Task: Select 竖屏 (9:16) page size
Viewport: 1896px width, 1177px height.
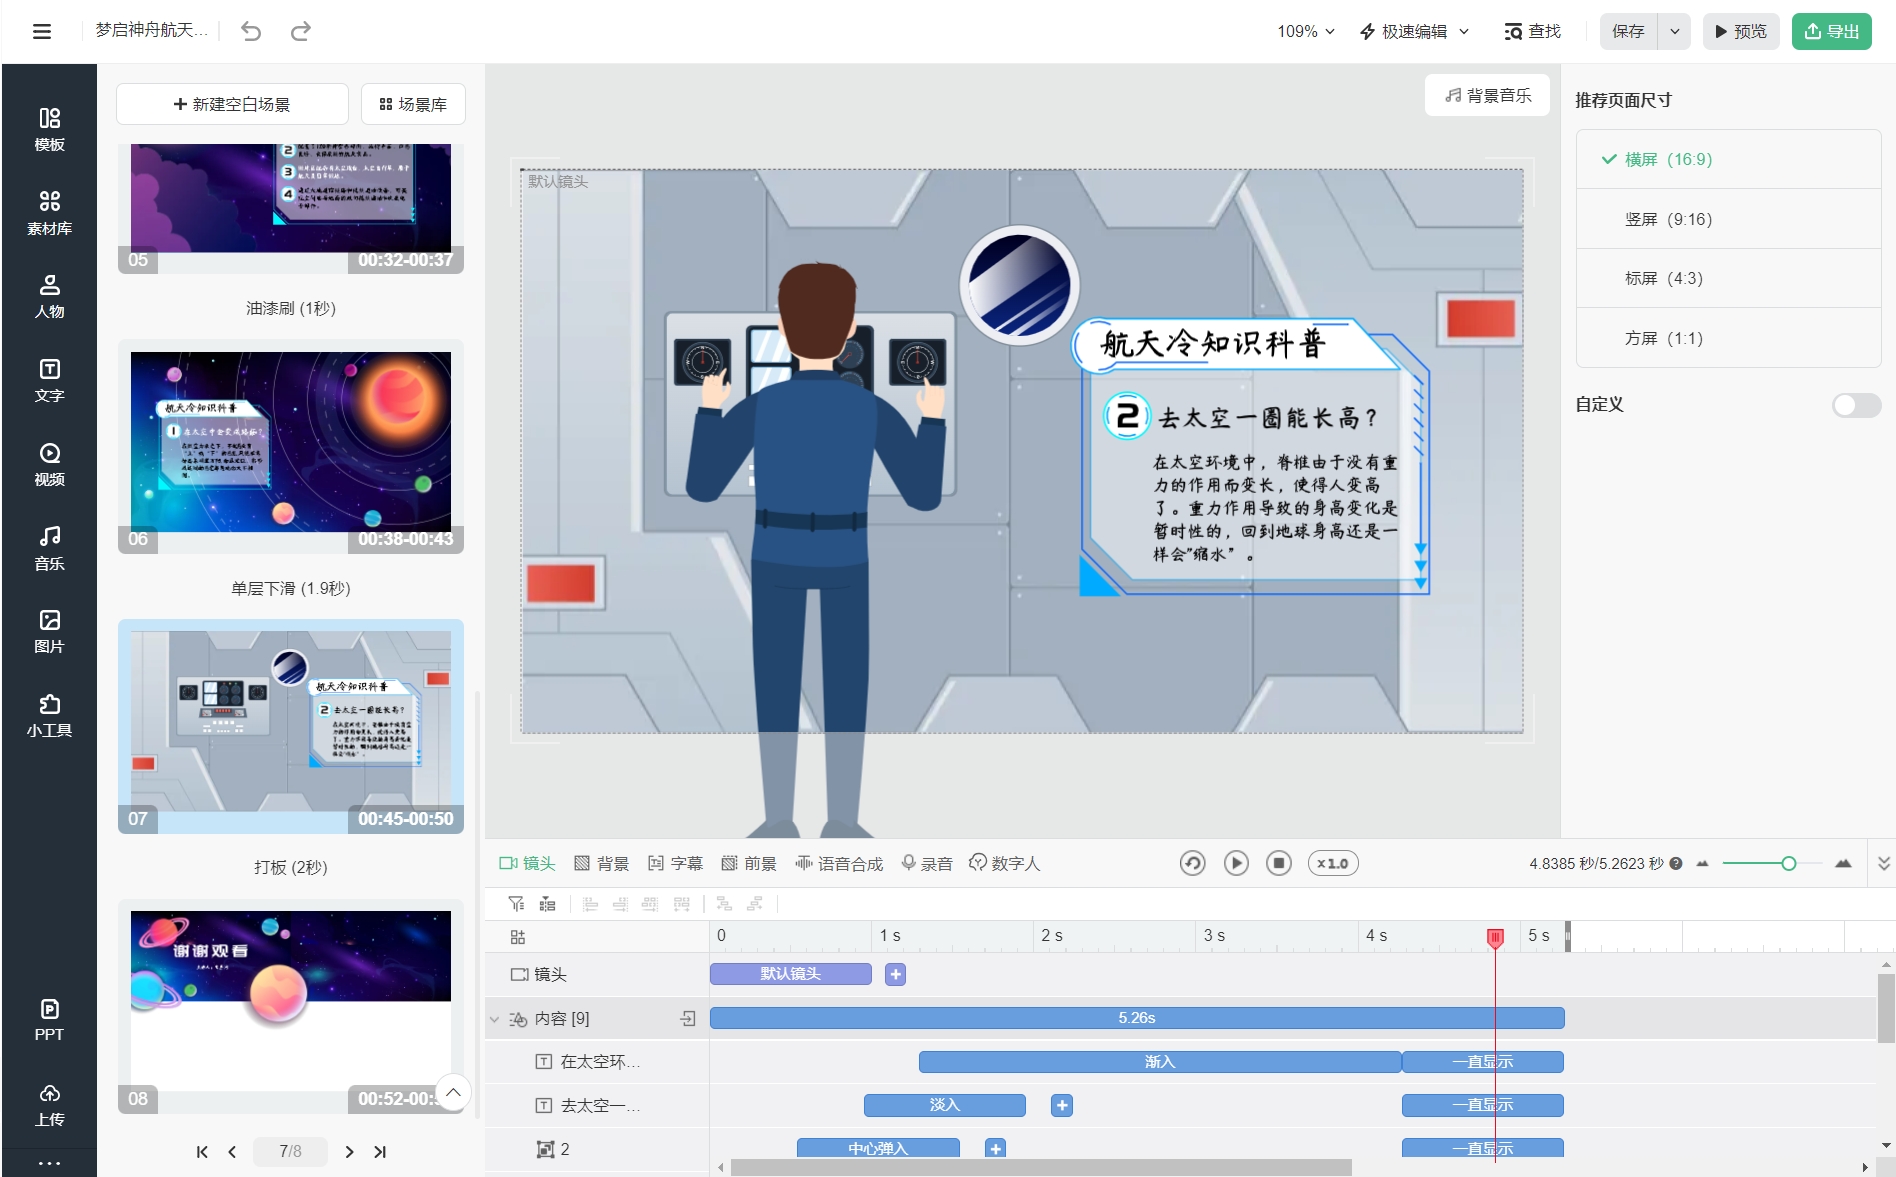Action: tap(1729, 219)
